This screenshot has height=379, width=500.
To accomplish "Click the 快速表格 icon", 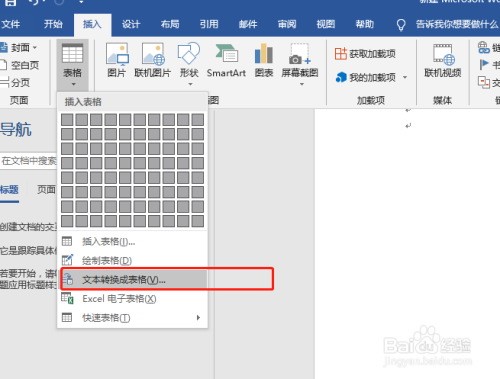I will (67, 317).
